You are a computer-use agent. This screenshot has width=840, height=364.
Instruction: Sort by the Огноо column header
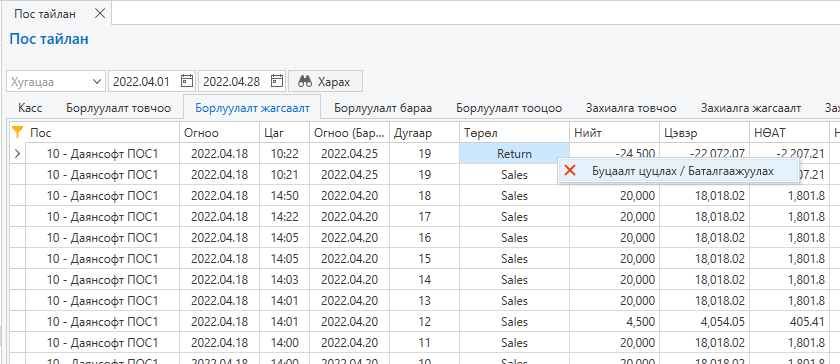pos(219,132)
